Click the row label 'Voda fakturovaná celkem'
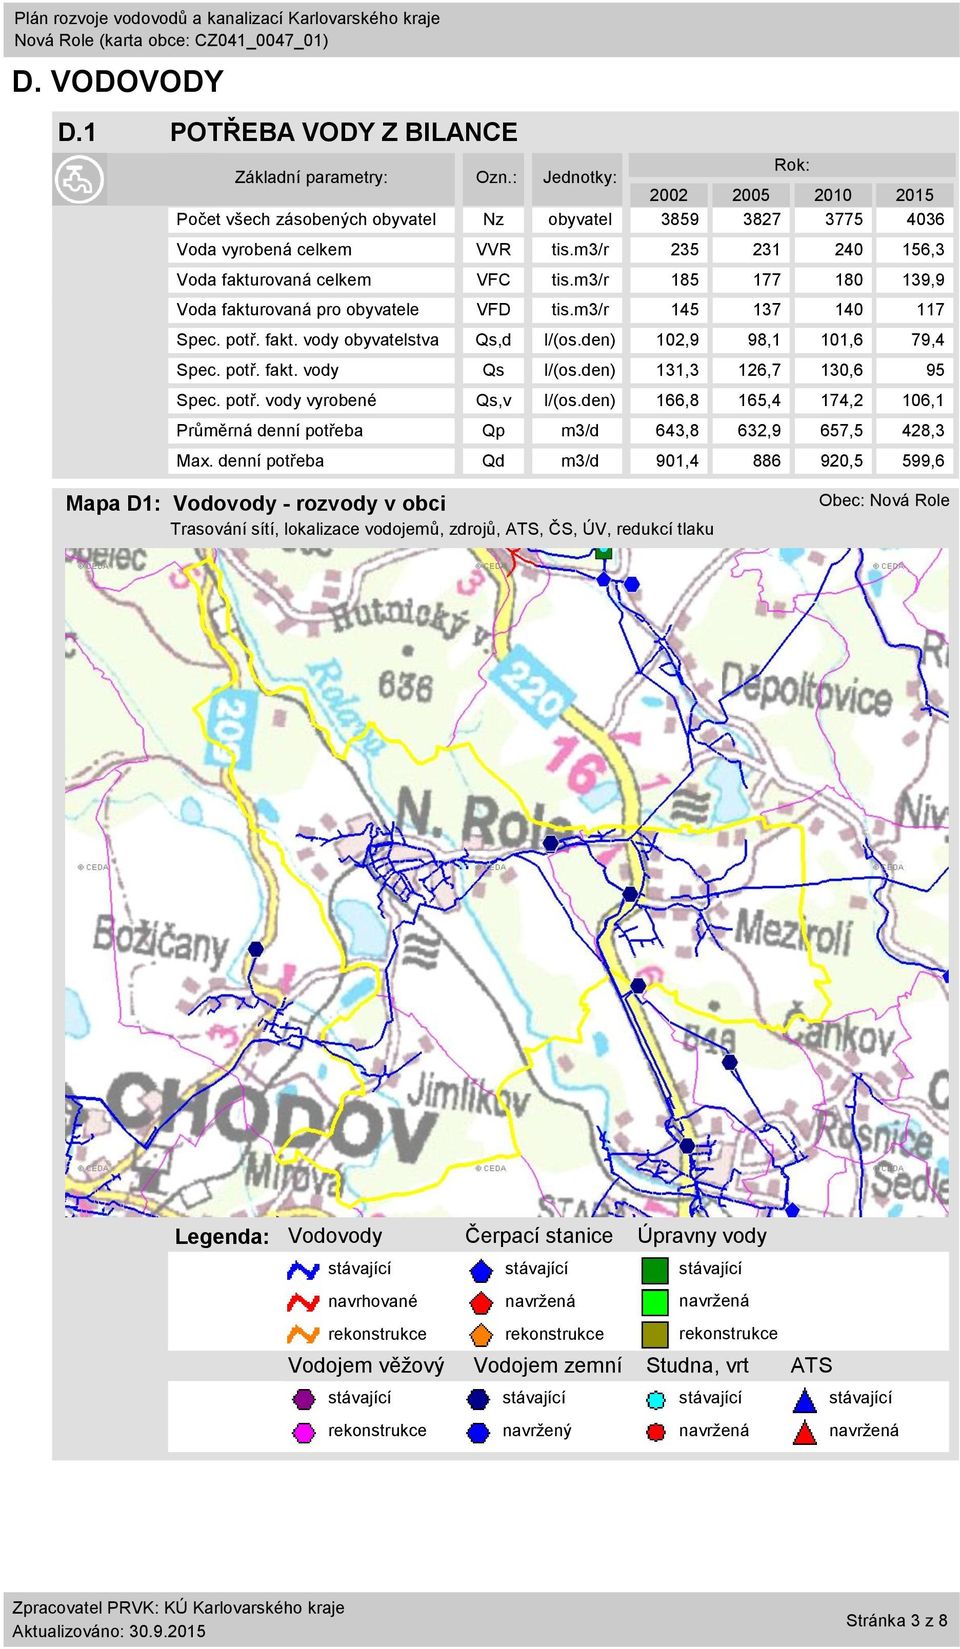The width and height of the screenshot is (960, 1649). tap(274, 279)
